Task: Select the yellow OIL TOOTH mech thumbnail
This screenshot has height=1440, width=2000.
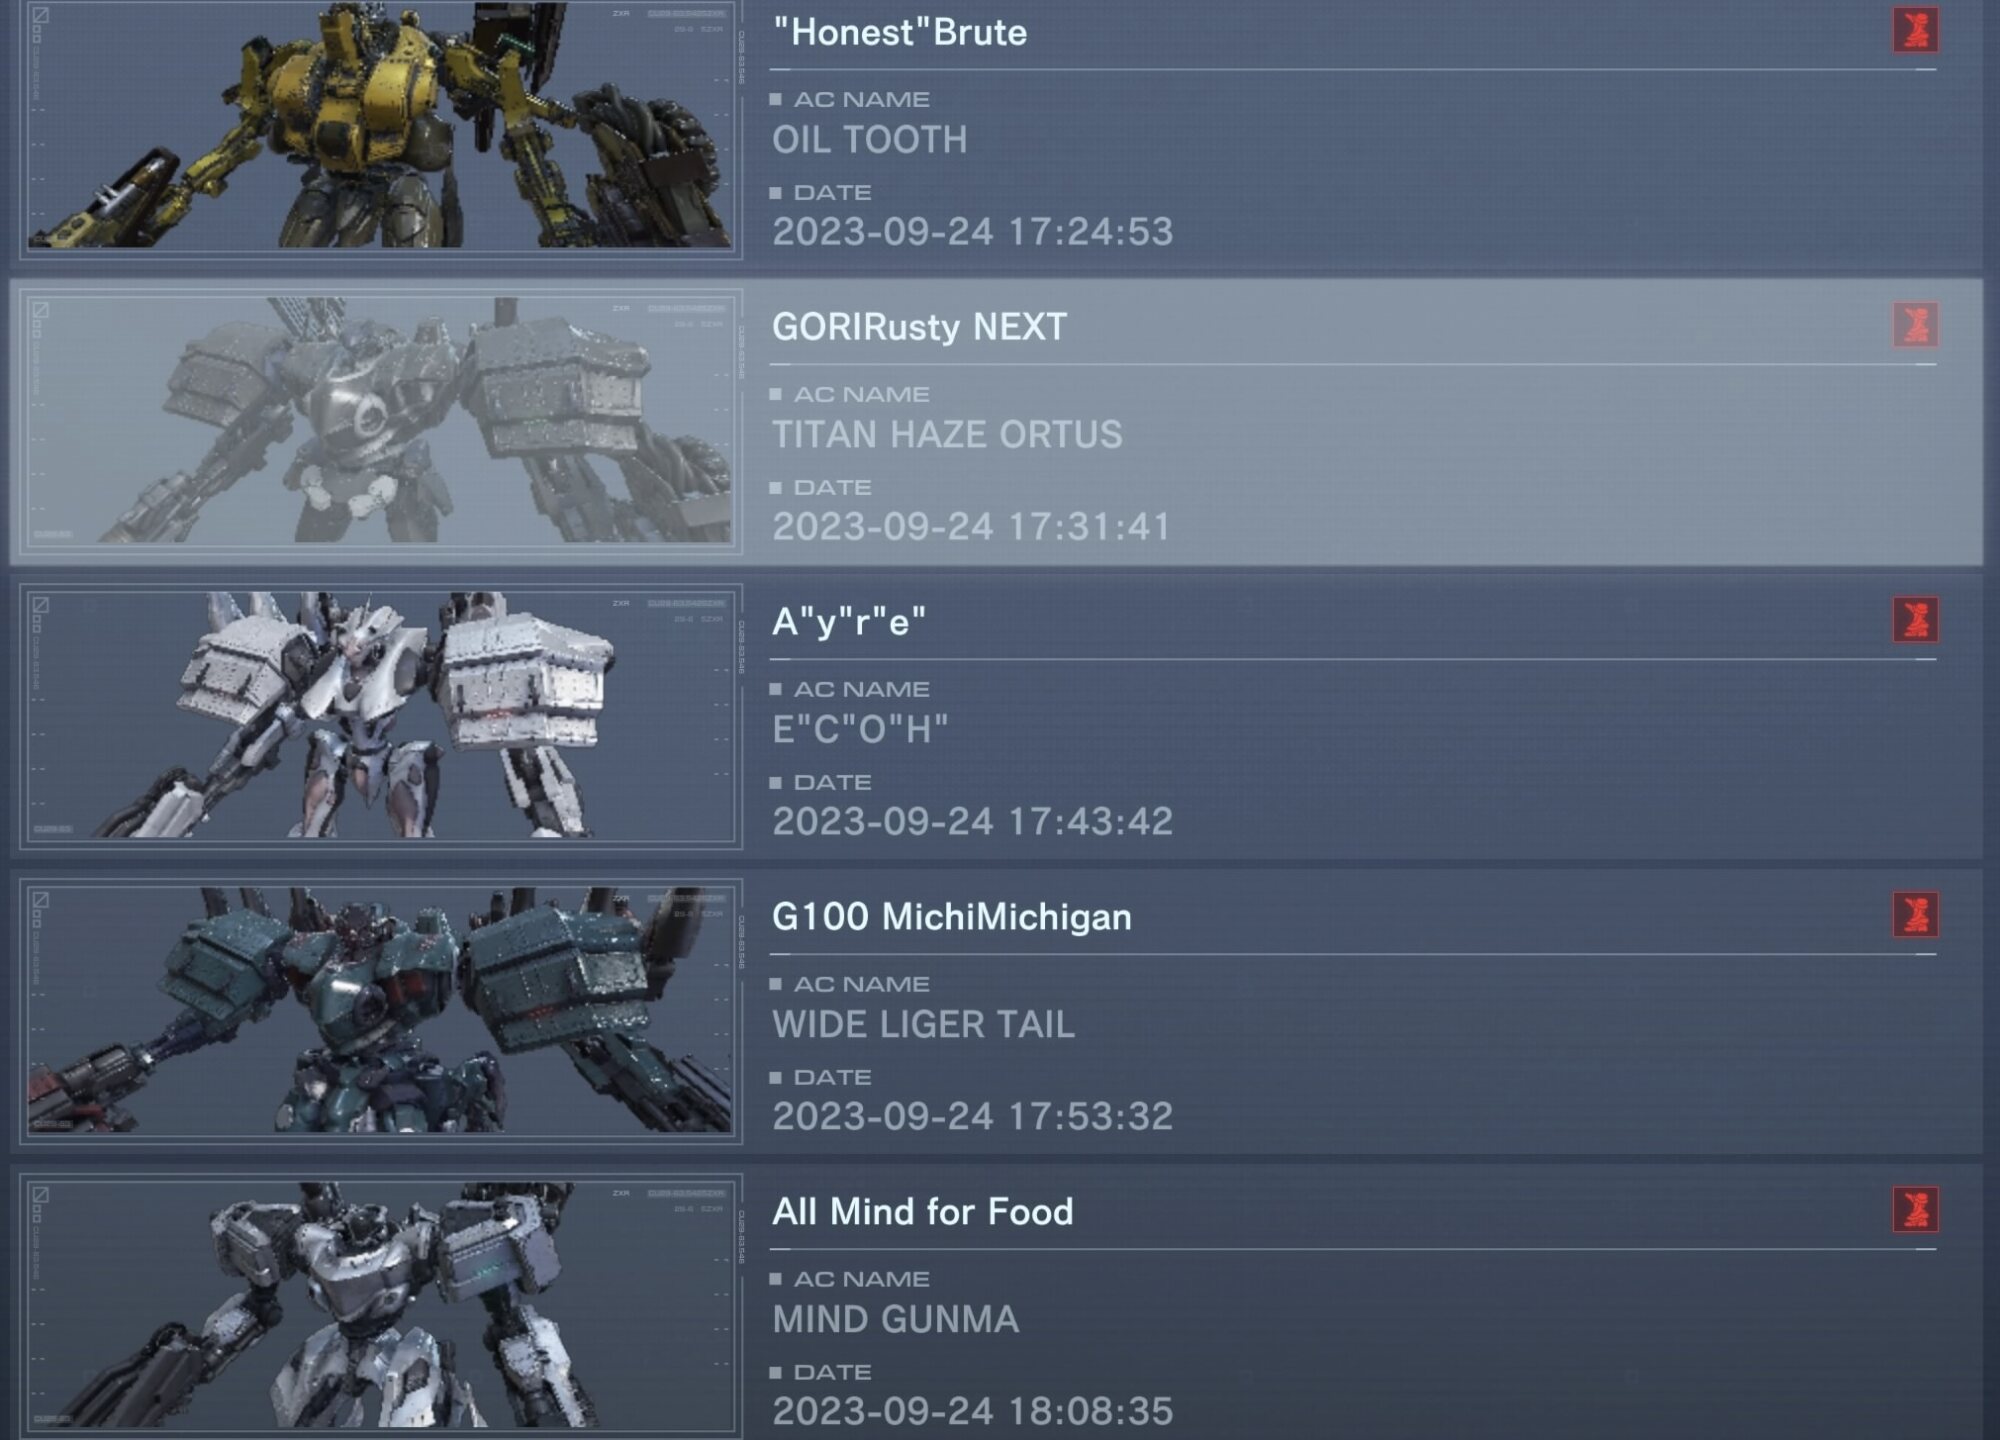Action: (x=381, y=125)
